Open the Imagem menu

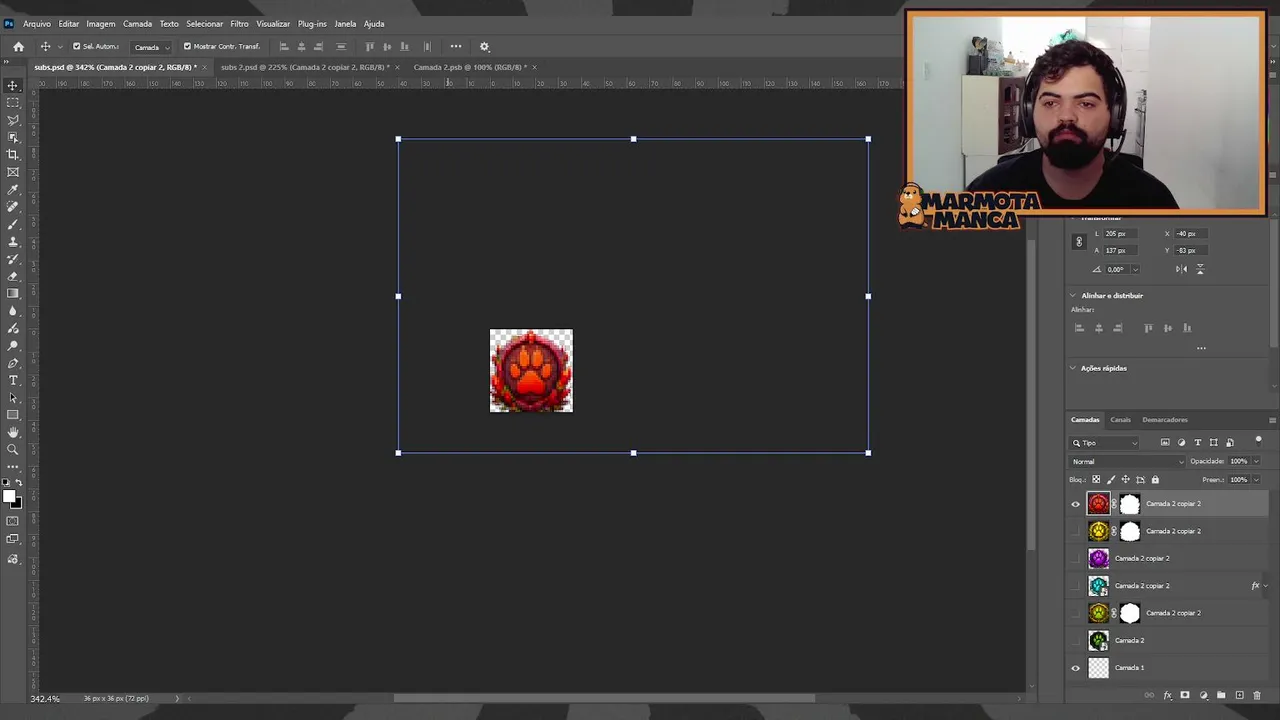[x=100, y=23]
